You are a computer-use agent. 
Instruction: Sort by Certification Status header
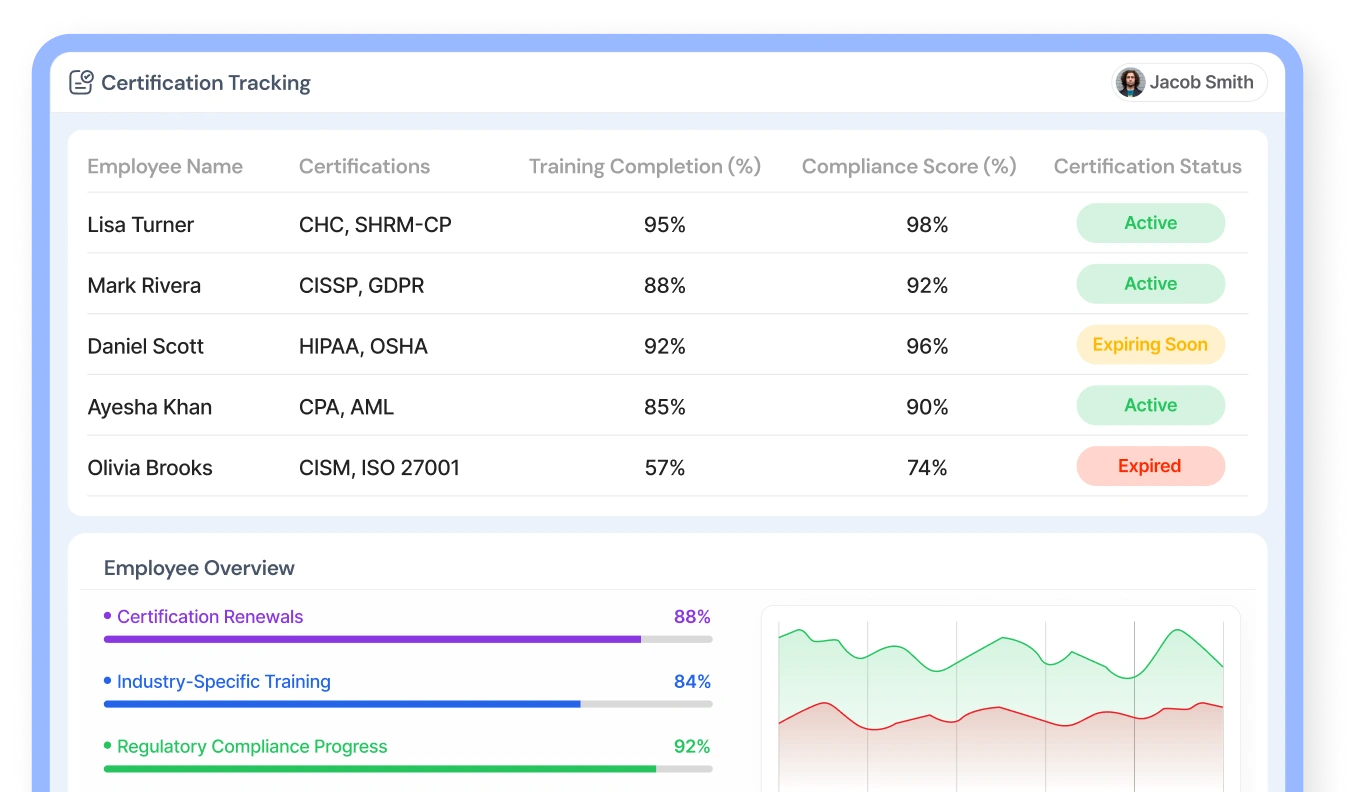pyautogui.click(x=1148, y=167)
